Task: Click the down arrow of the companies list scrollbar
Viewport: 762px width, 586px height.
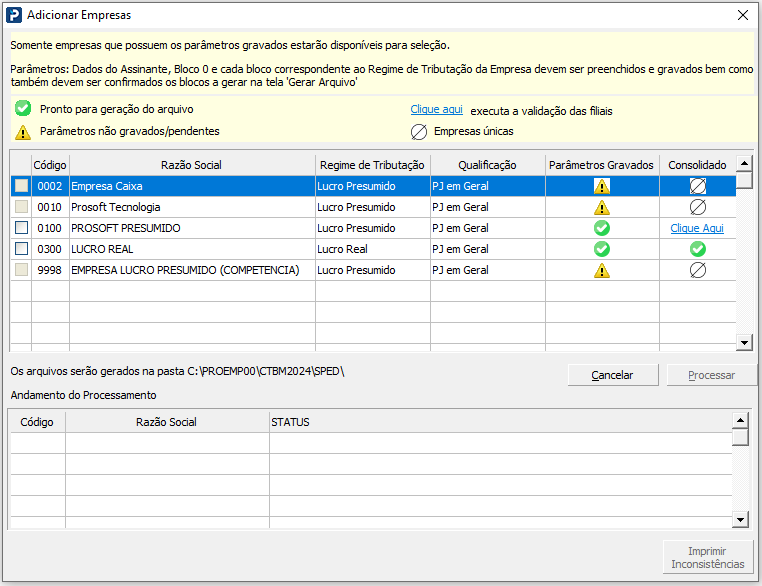Action: (745, 343)
